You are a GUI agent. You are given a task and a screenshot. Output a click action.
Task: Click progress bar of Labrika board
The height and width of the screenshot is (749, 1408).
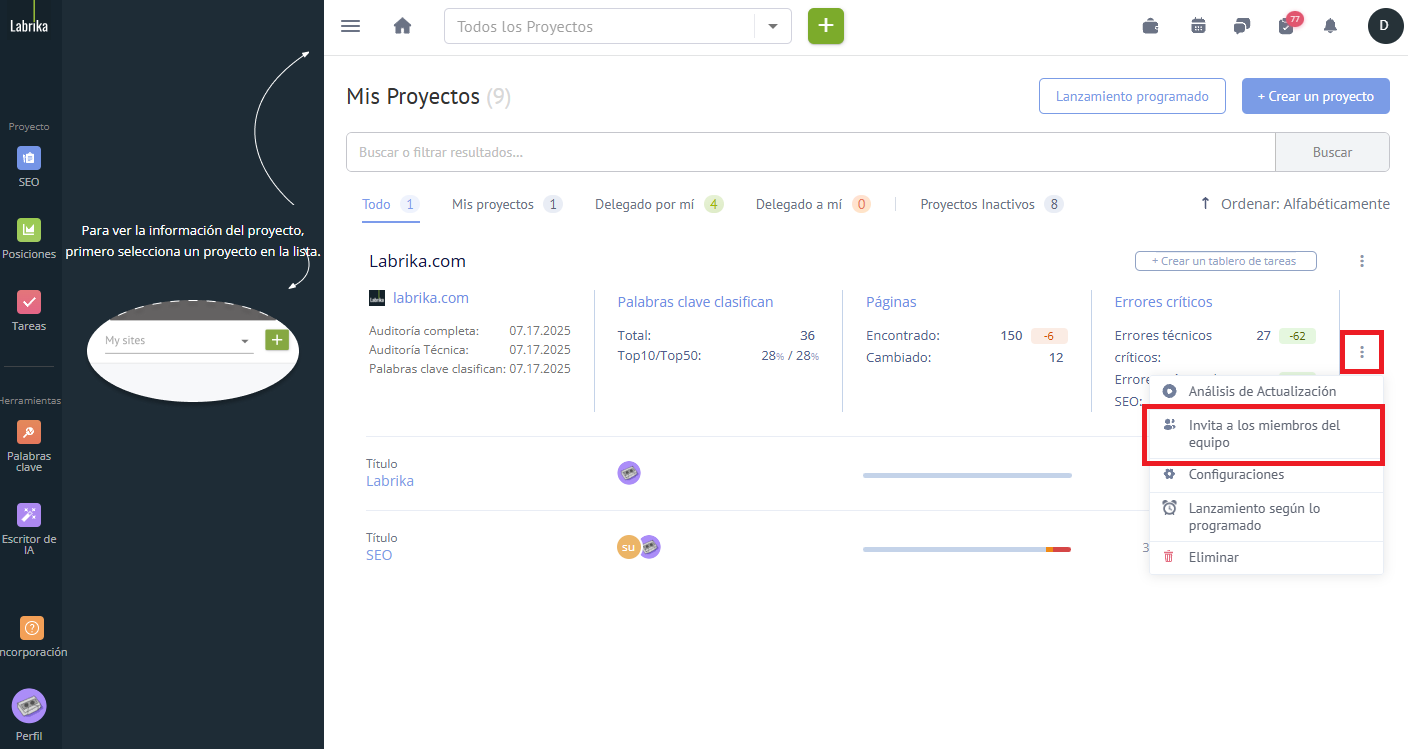(x=967, y=475)
